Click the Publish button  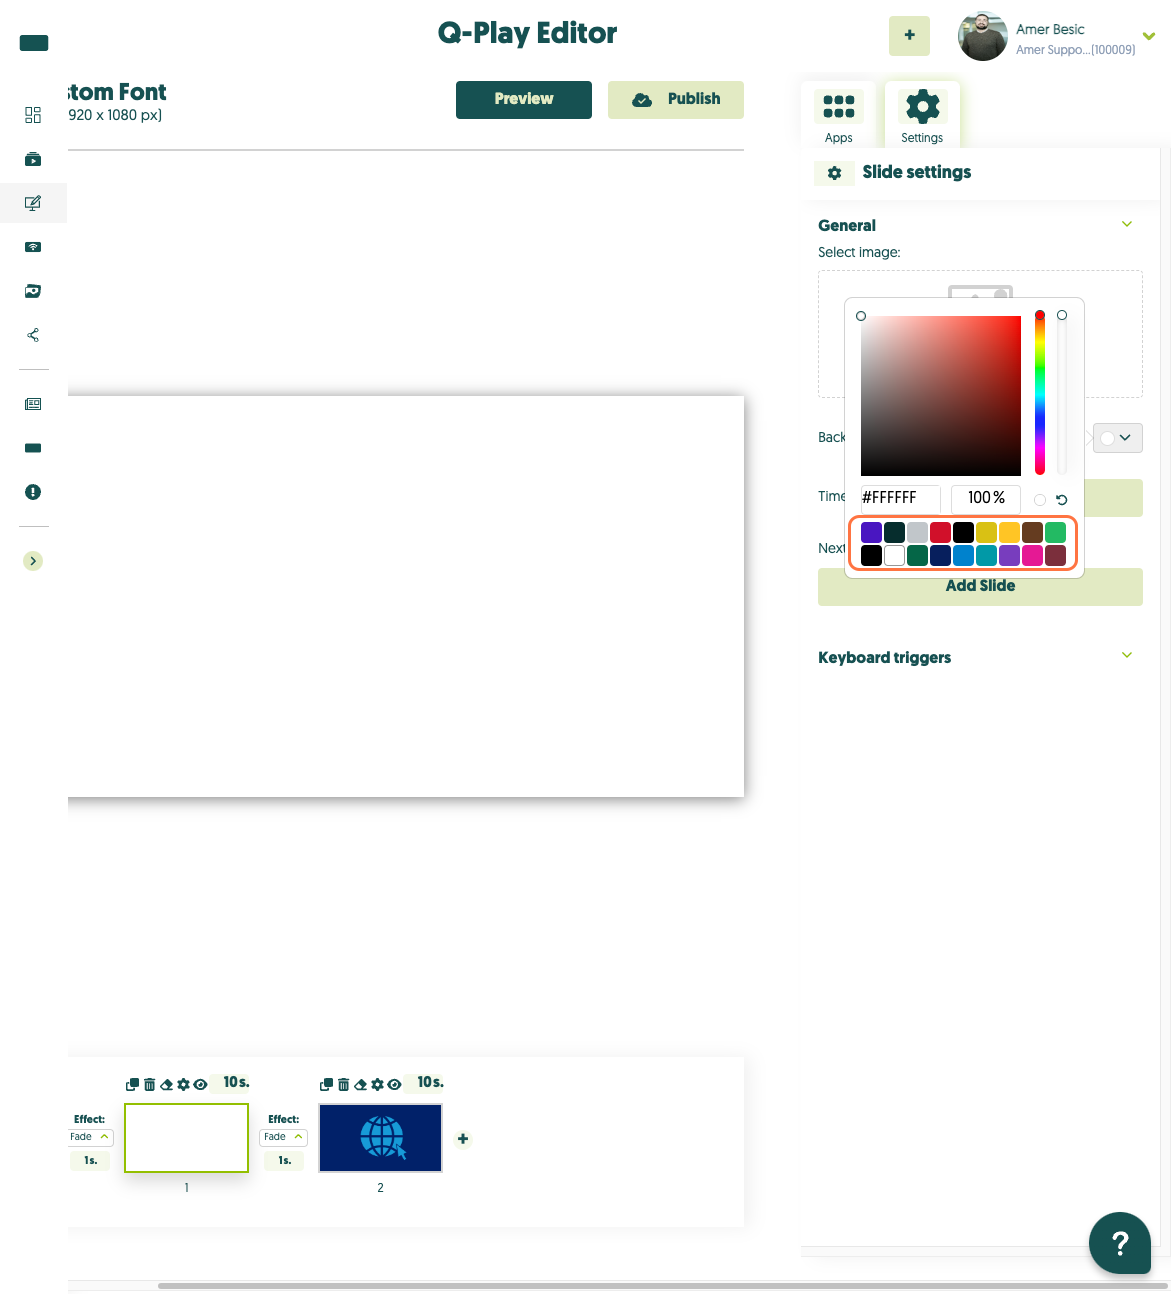(676, 99)
